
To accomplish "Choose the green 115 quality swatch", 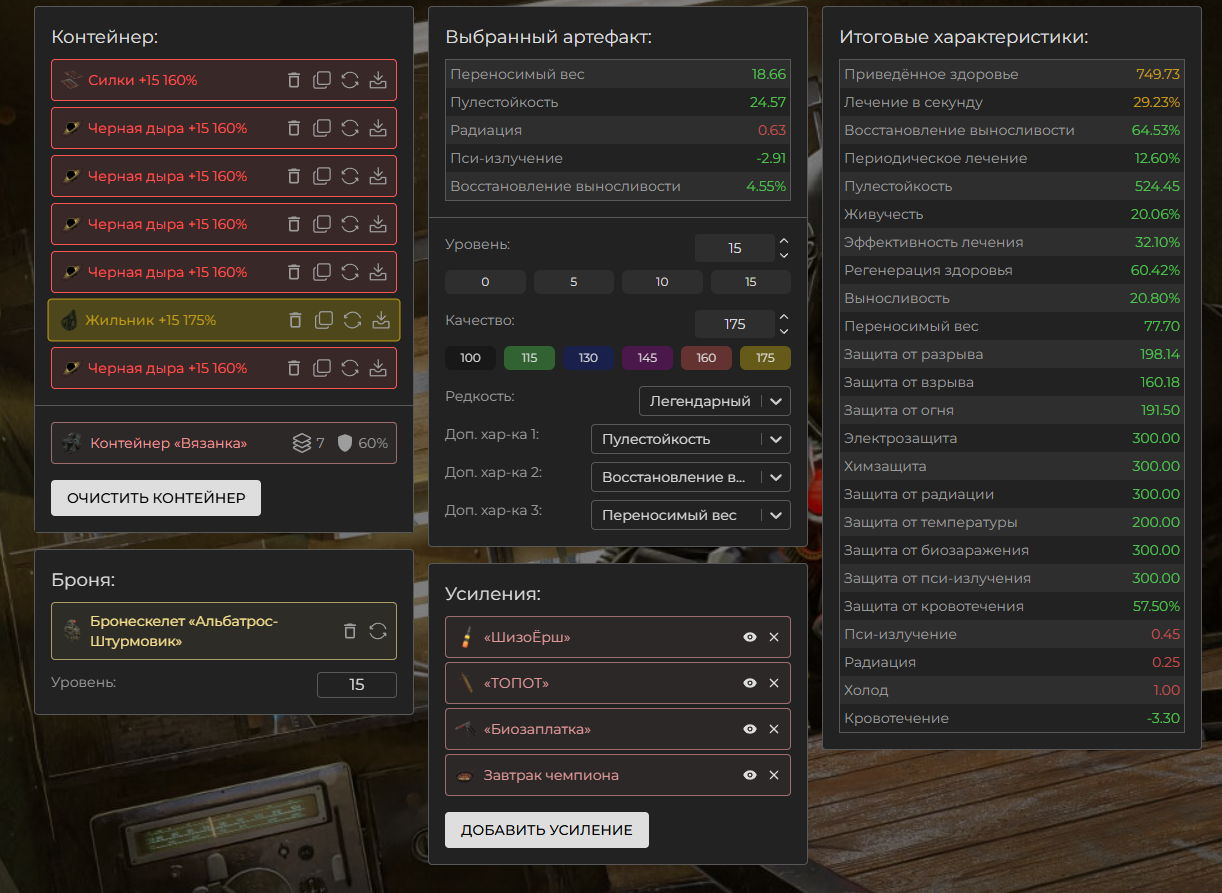I will [x=529, y=358].
